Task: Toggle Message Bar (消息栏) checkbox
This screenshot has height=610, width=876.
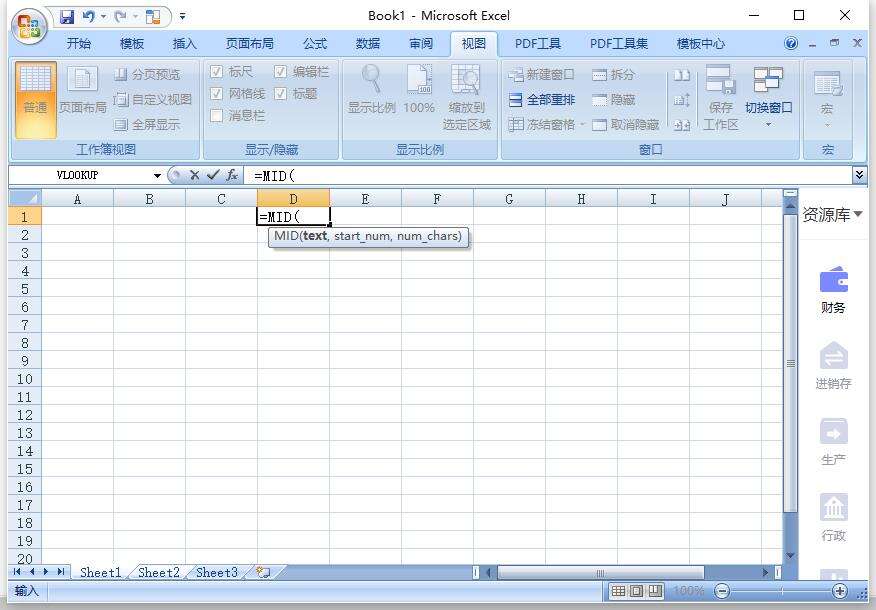Action: pyautogui.click(x=217, y=116)
